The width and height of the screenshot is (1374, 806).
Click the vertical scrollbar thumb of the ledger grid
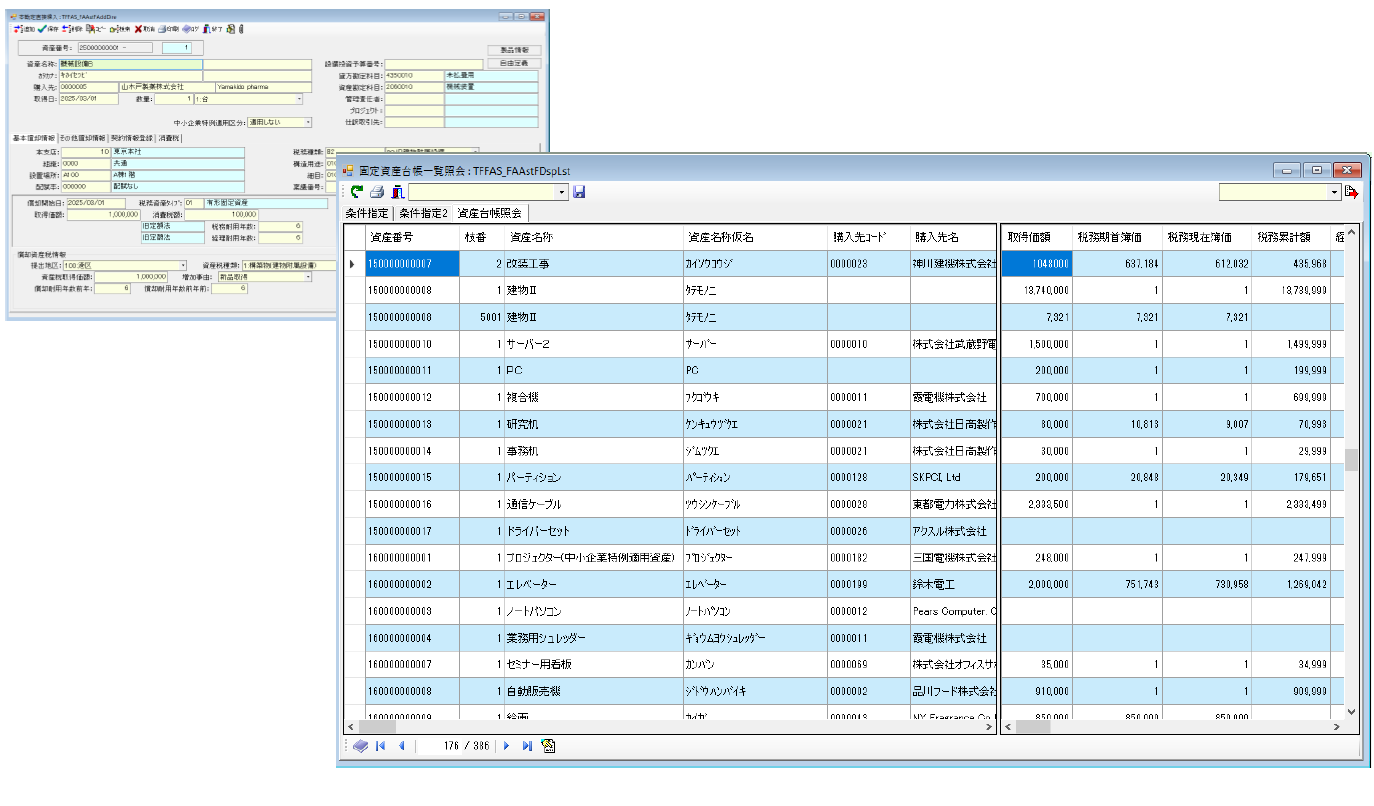tap(1351, 459)
